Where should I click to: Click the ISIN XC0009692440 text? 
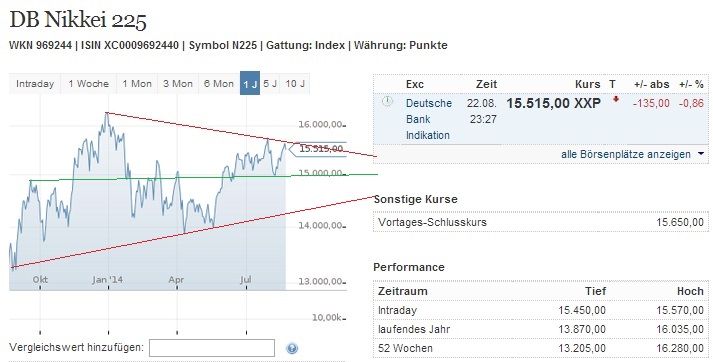click(x=130, y=45)
